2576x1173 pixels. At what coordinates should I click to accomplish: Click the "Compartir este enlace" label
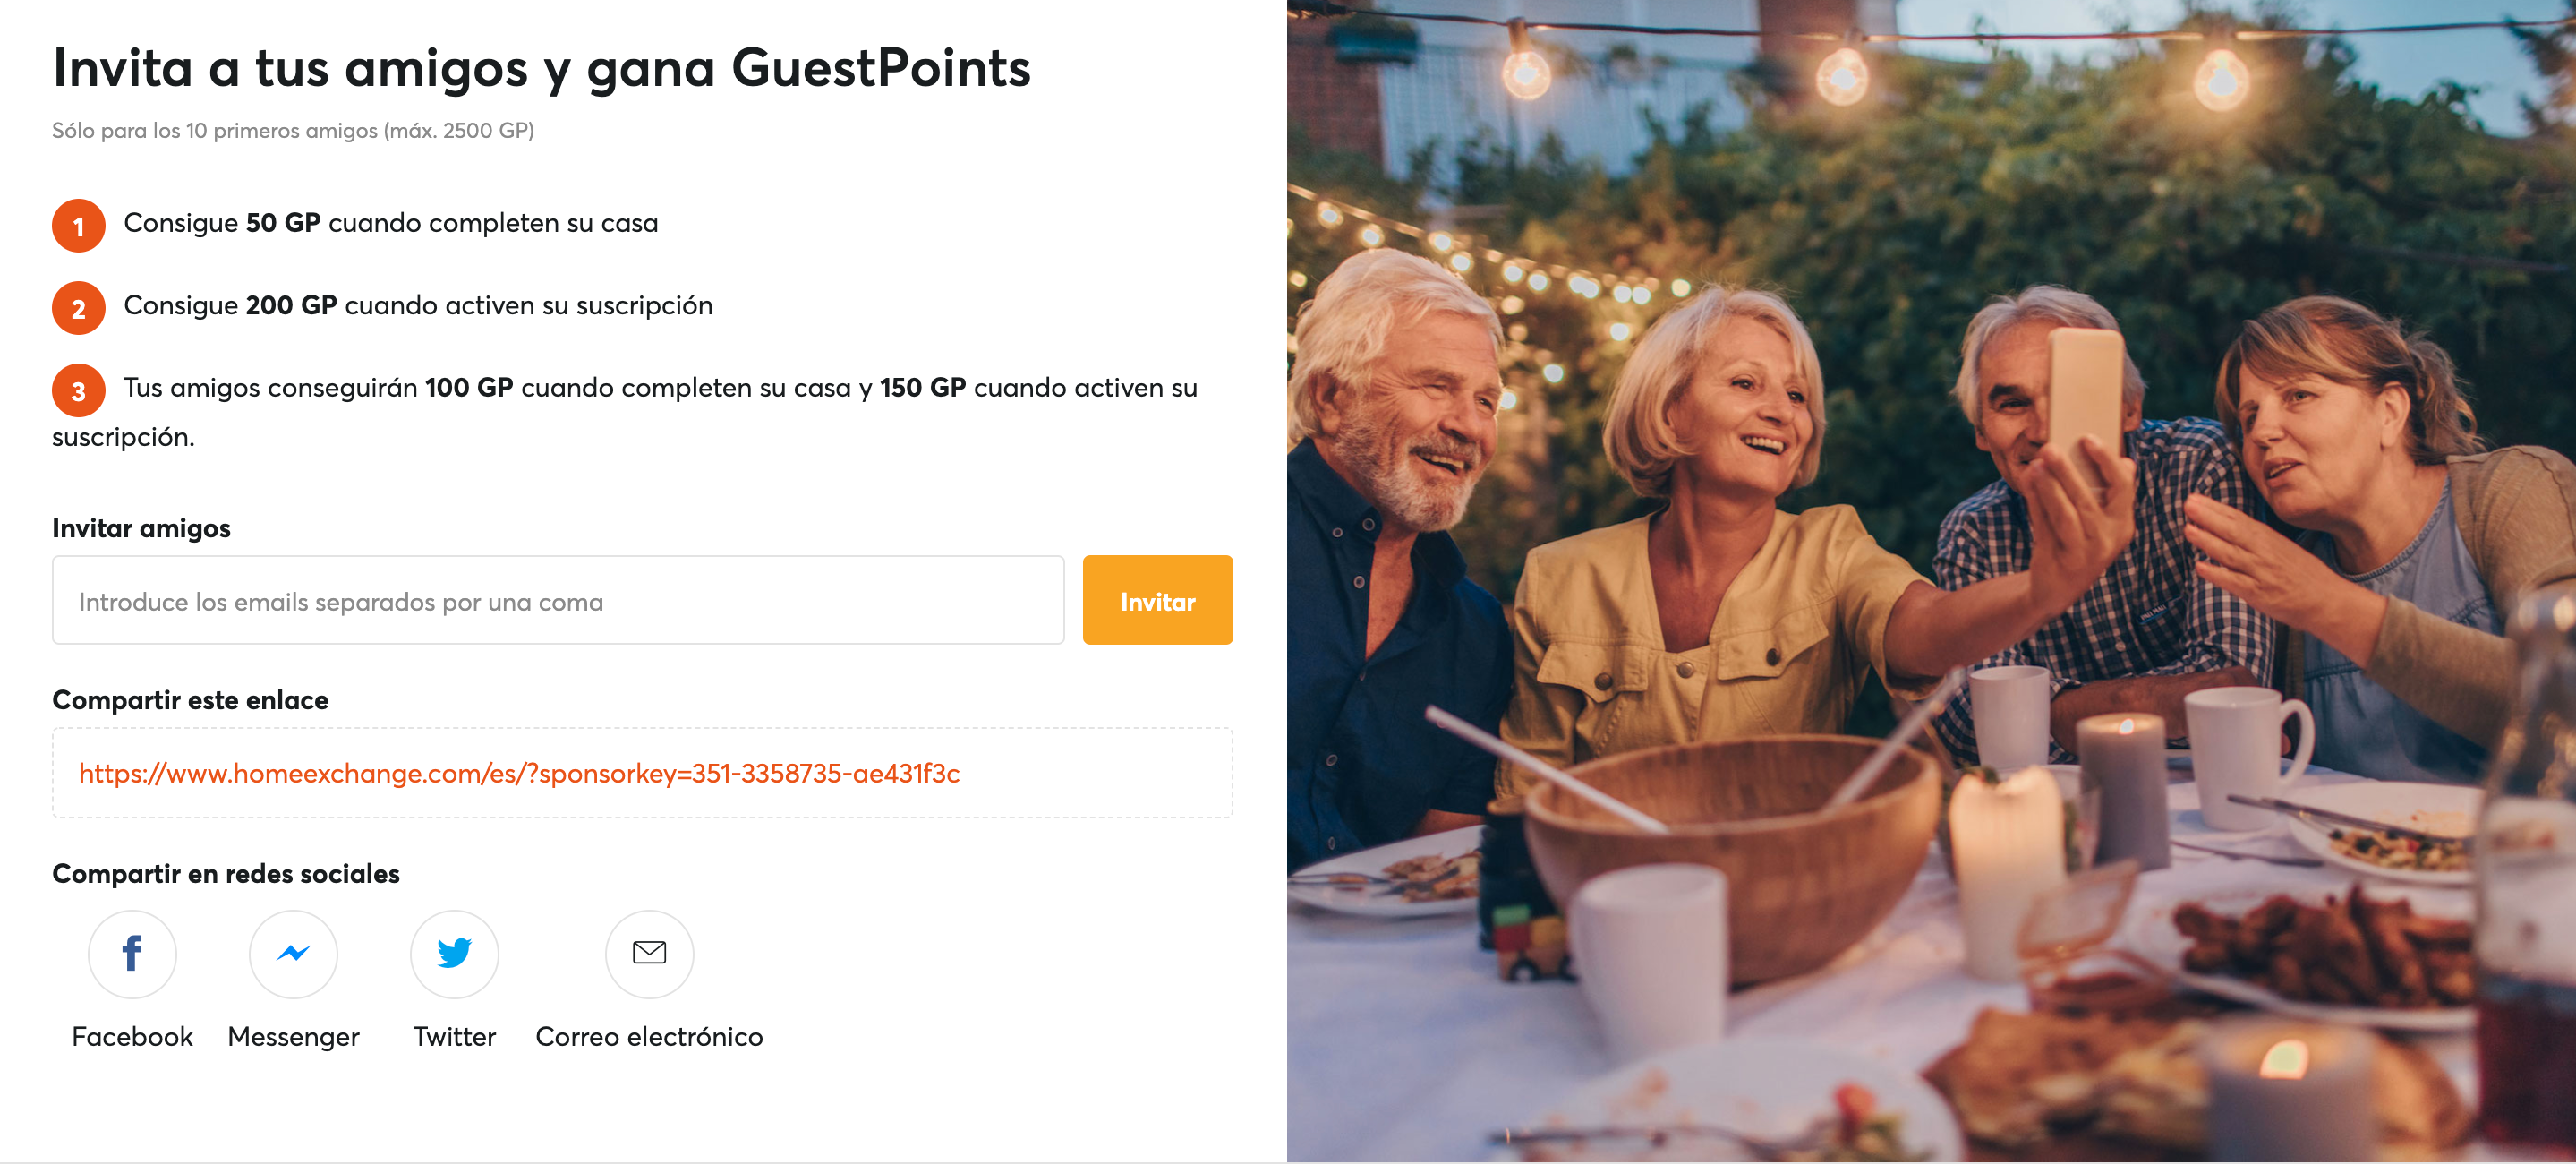pos(190,700)
